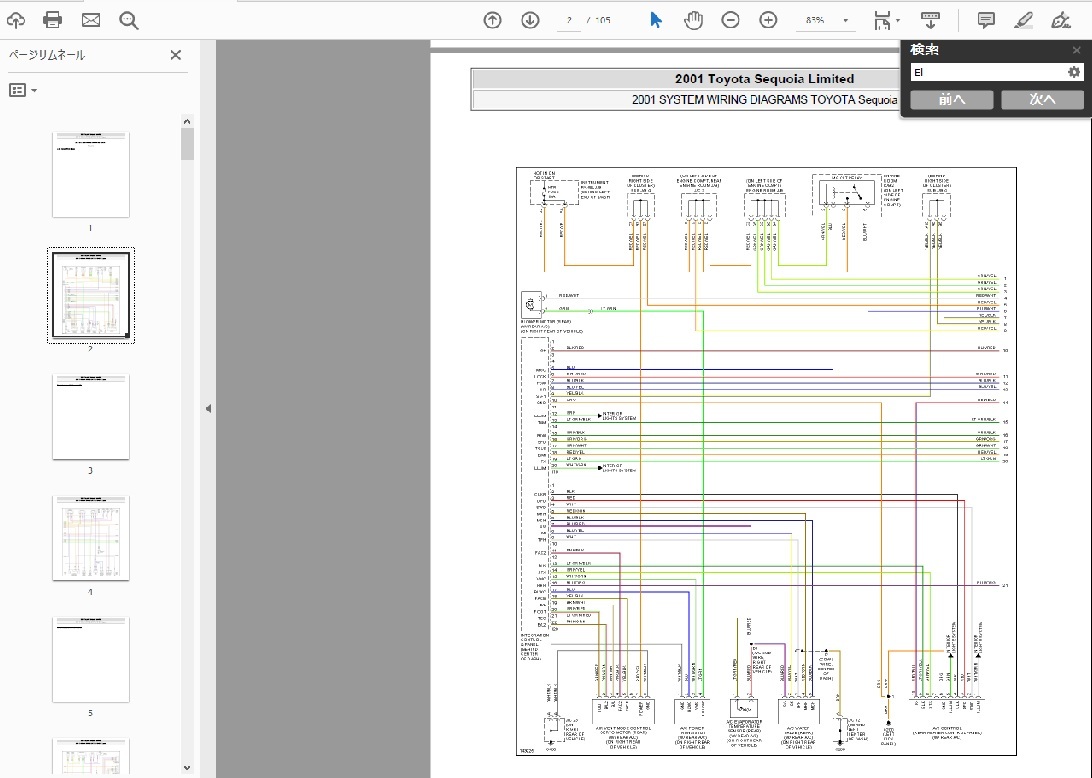Click the page number field
The height and width of the screenshot is (778, 1092).
tap(569, 20)
